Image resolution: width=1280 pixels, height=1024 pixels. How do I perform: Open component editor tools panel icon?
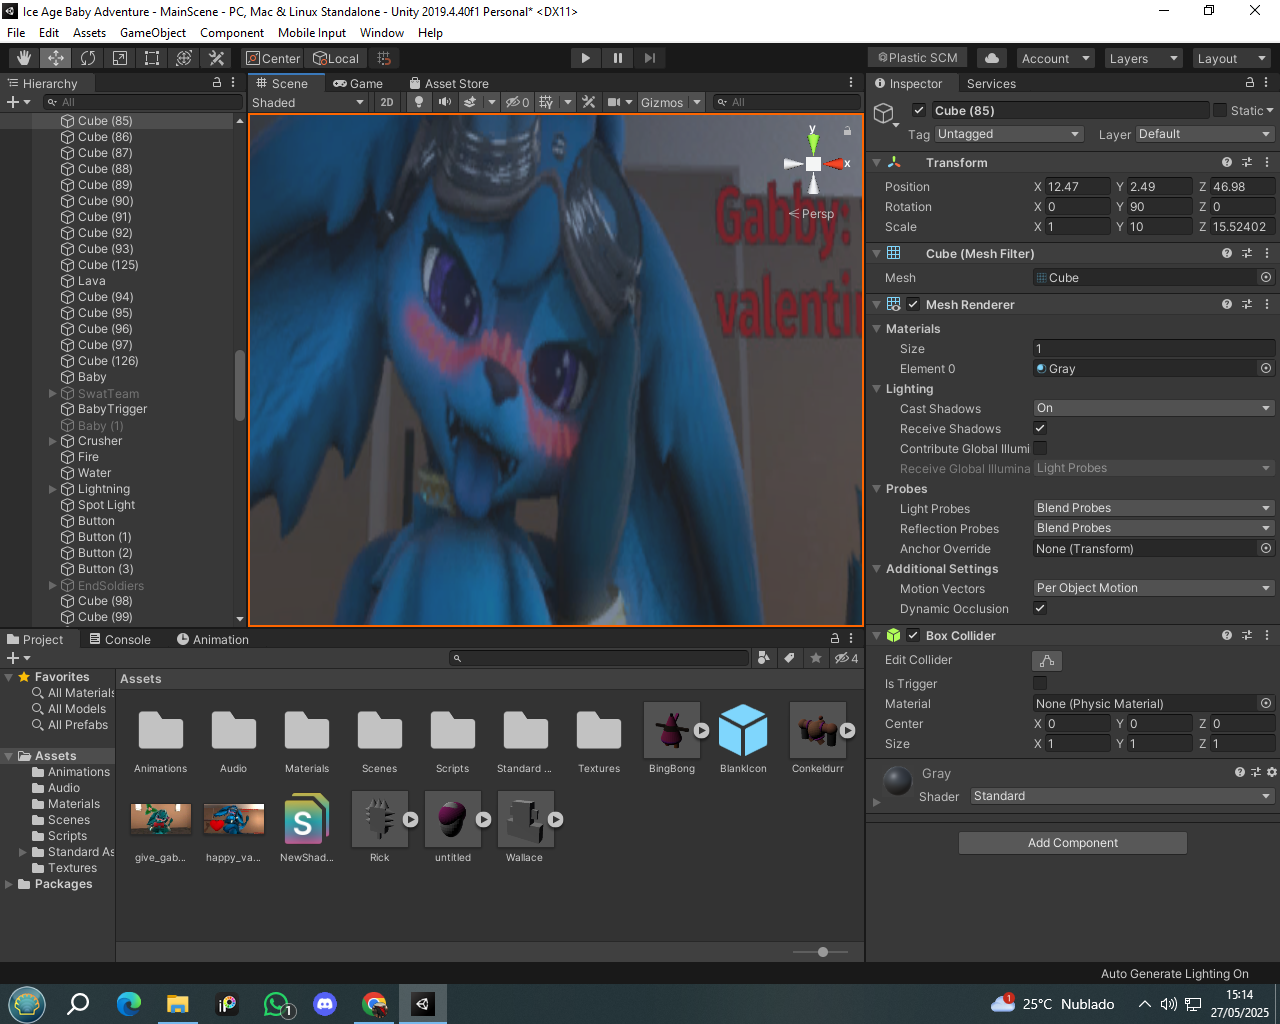(x=589, y=102)
